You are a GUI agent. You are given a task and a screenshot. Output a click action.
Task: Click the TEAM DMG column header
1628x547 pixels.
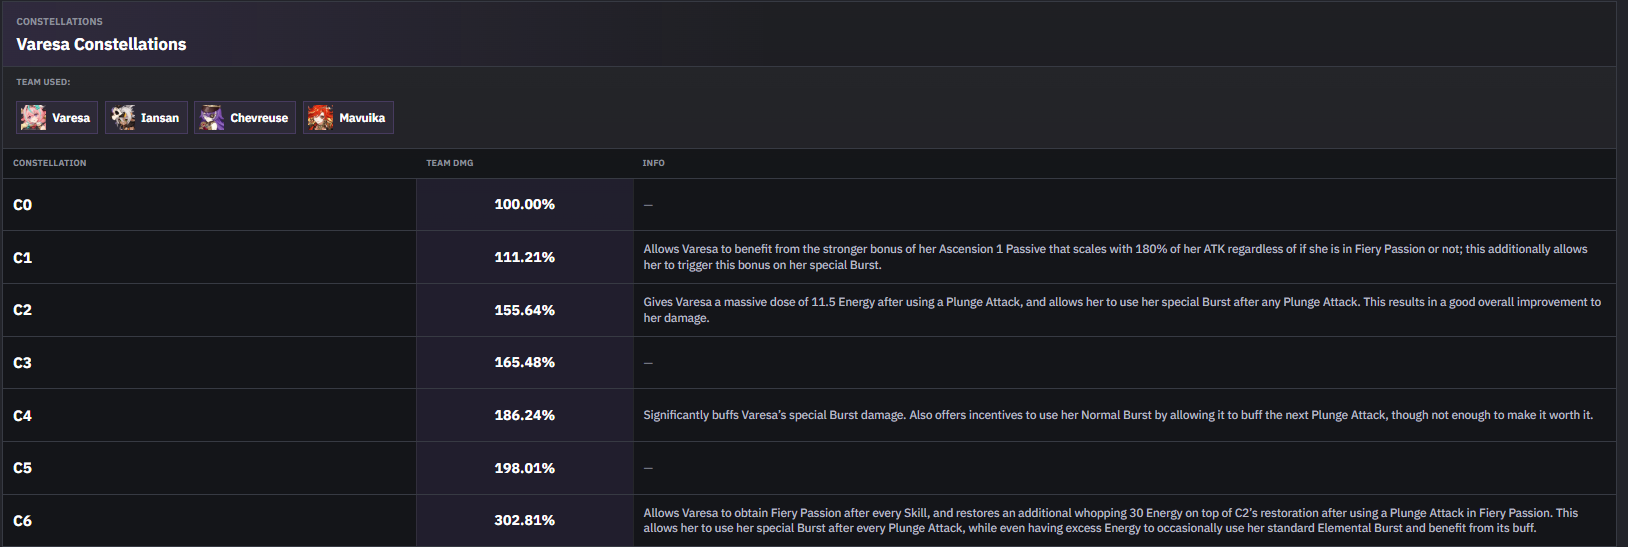pos(450,163)
